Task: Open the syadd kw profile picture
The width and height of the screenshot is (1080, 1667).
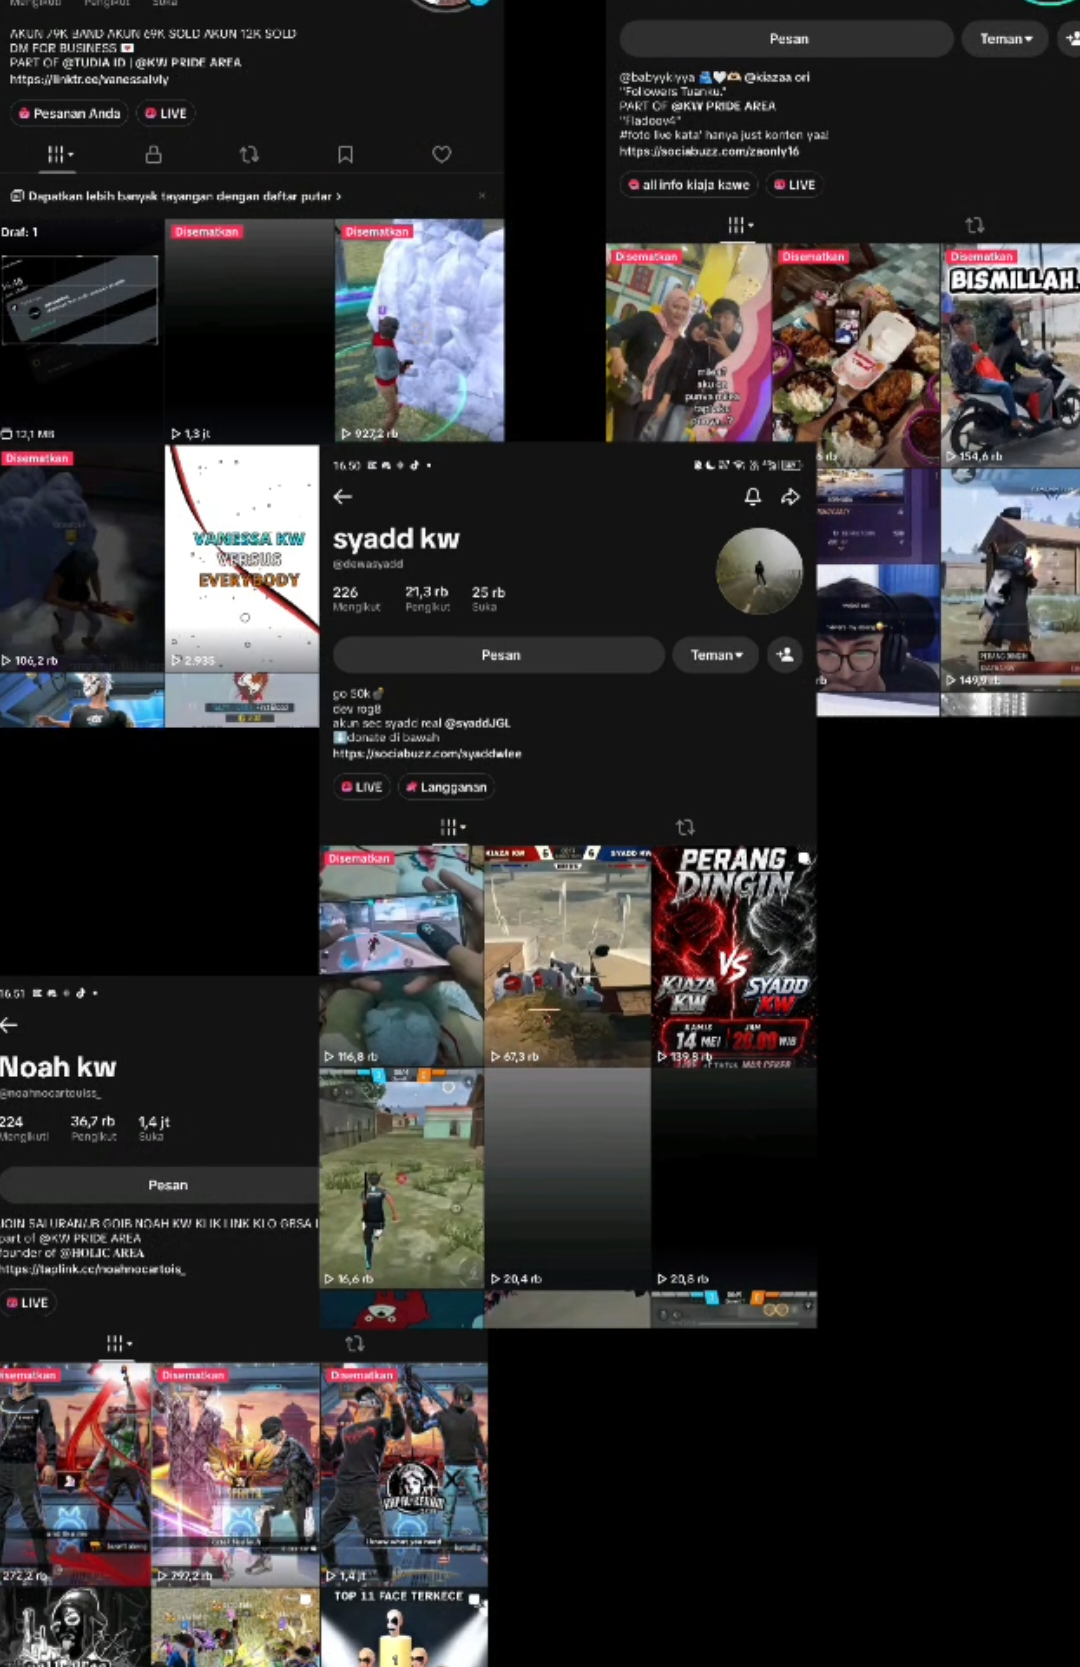Action: (760, 571)
